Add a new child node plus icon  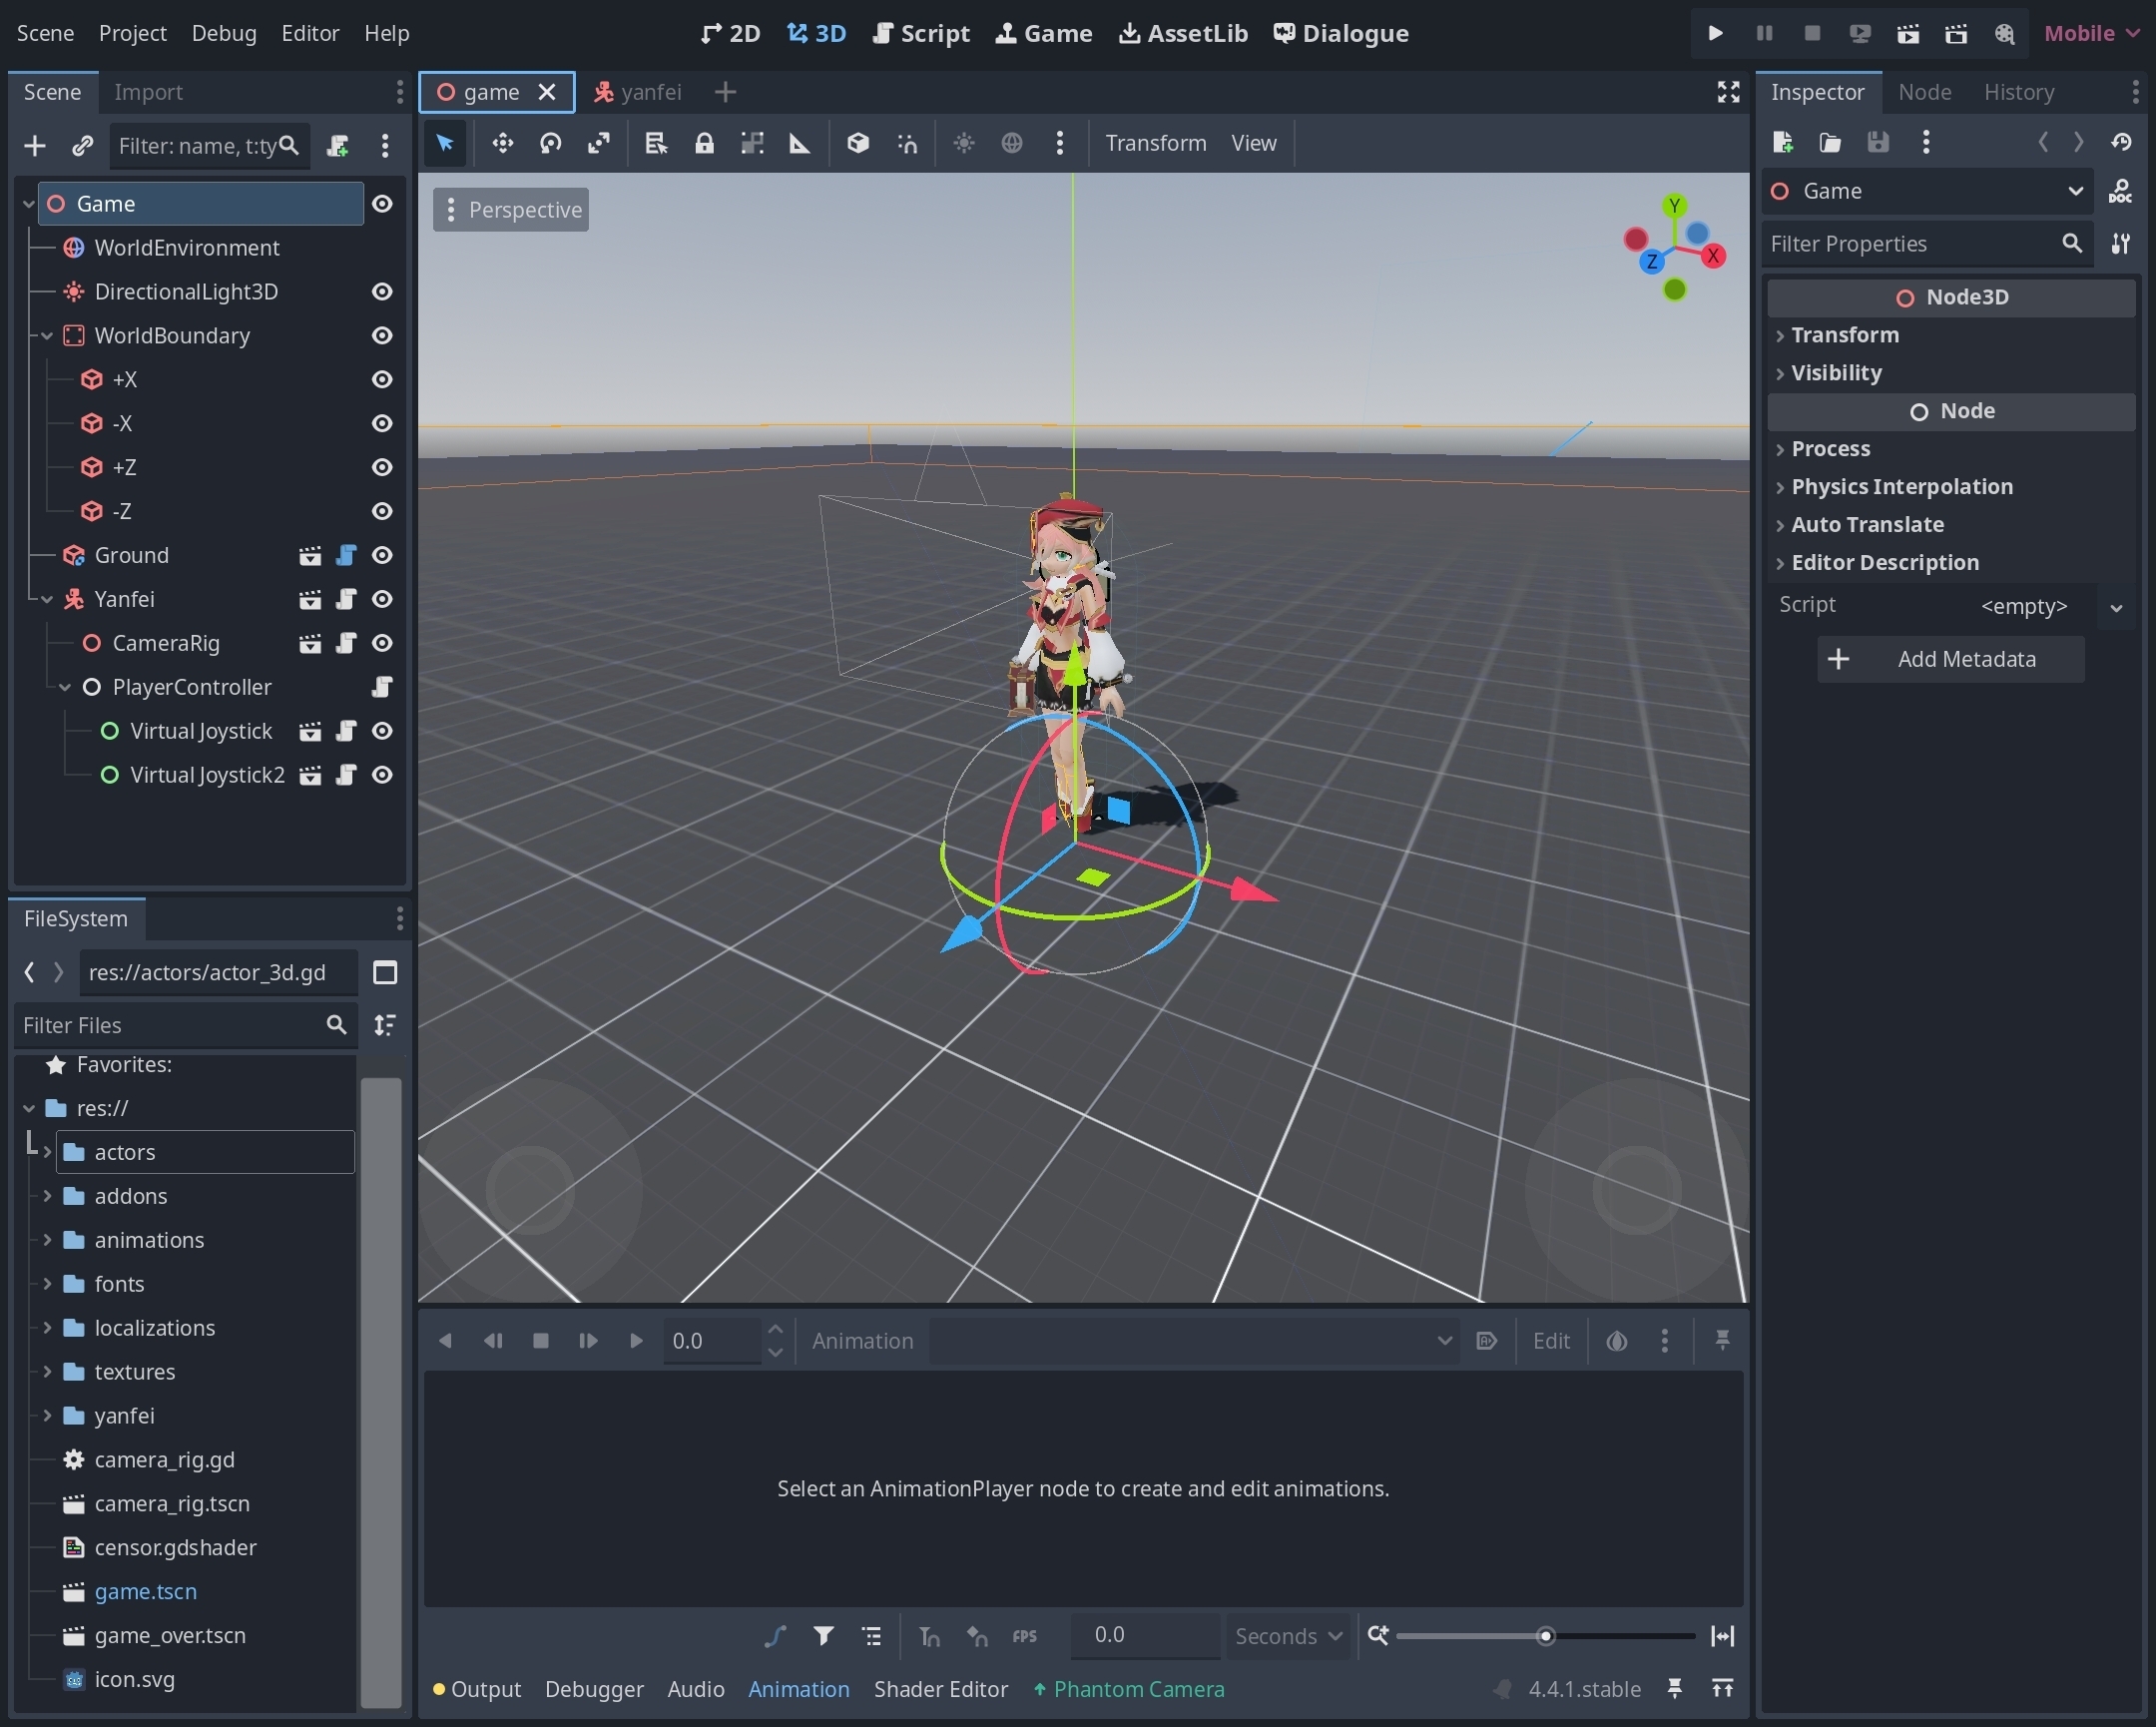(x=35, y=146)
